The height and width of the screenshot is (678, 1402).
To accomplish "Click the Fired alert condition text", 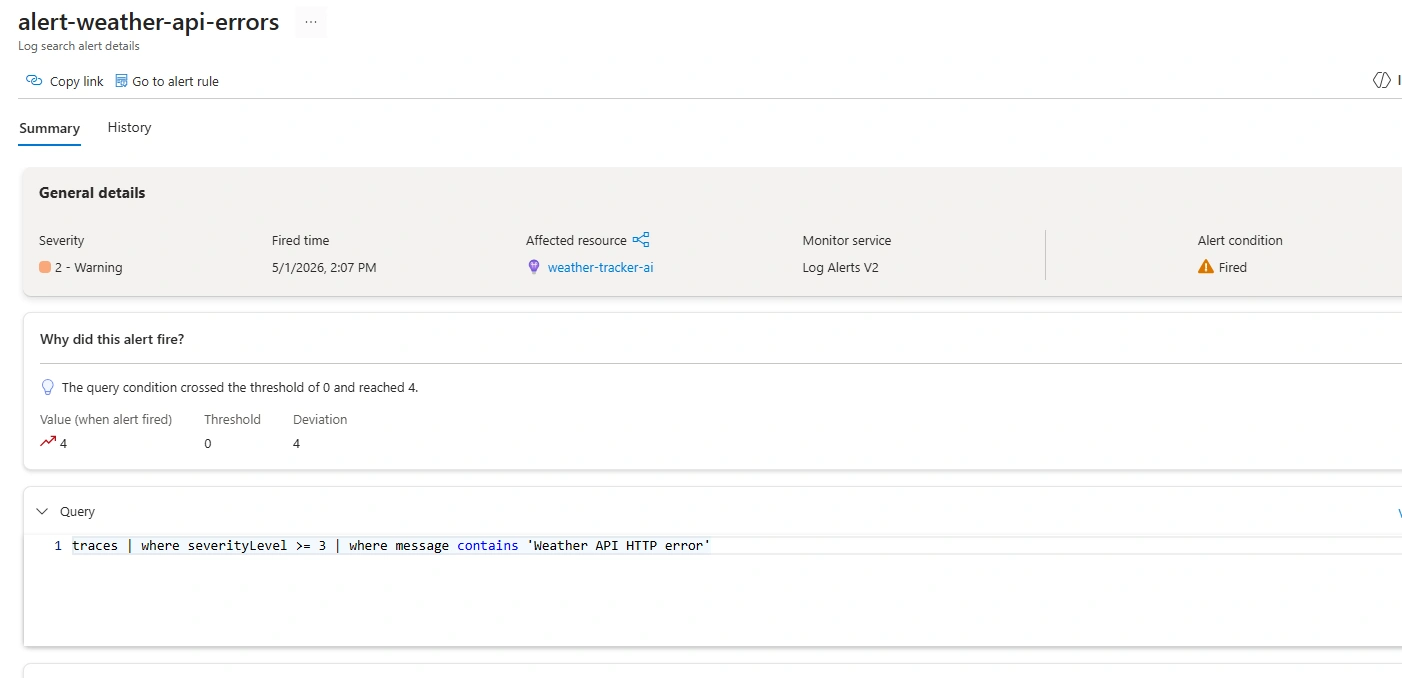I will (x=1232, y=267).
